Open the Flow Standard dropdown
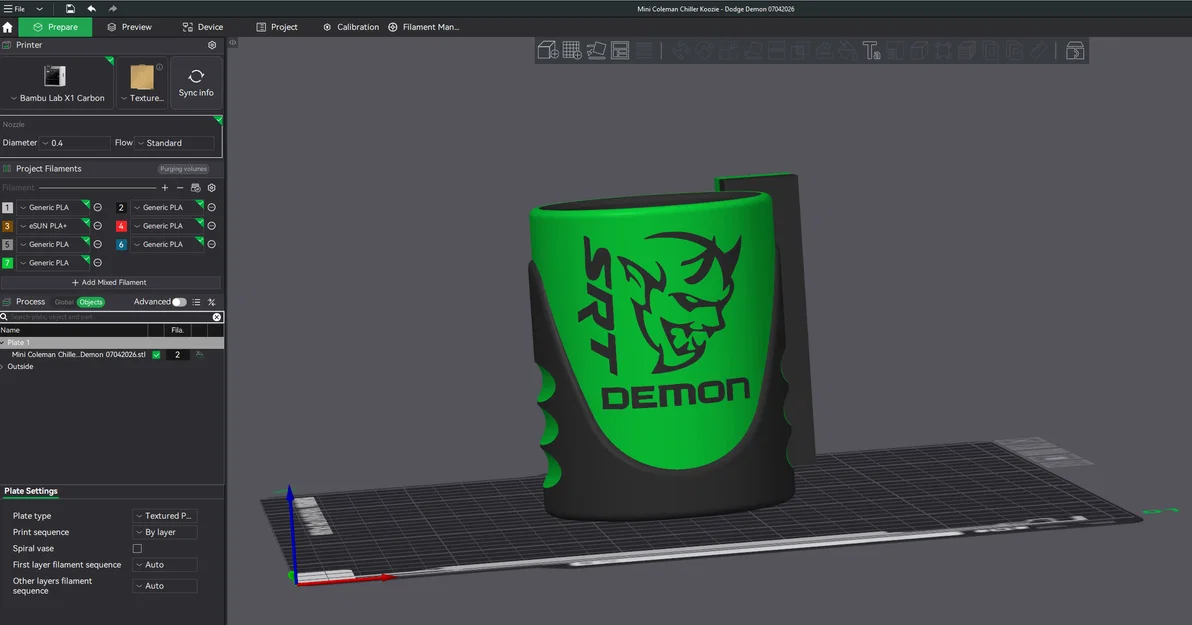This screenshot has width=1192, height=625. [x=176, y=143]
